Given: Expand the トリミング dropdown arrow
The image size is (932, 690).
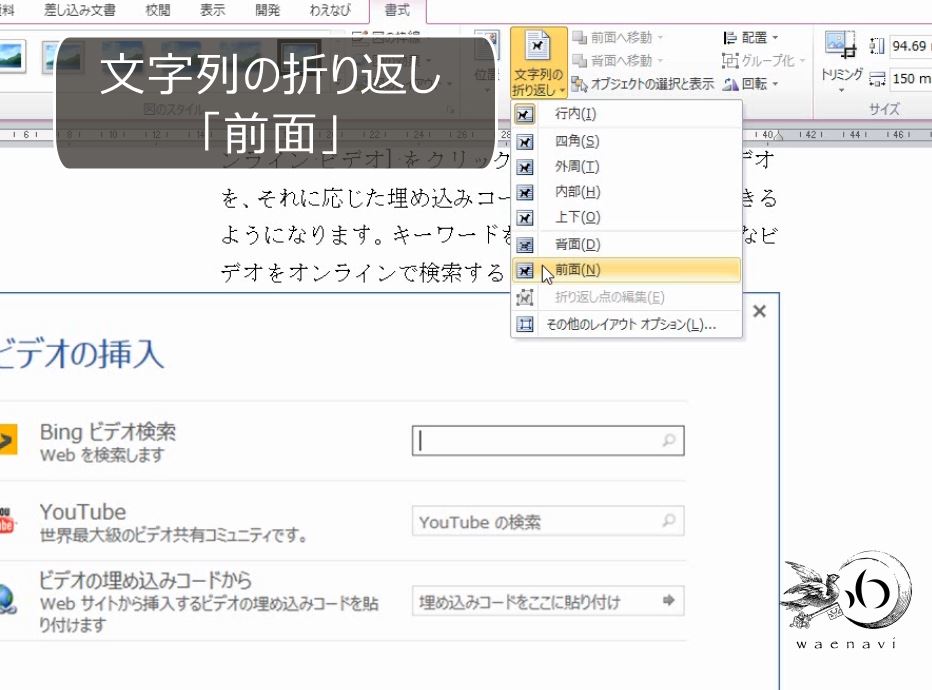Looking at the screenshot, I should [x=841, y=90].
